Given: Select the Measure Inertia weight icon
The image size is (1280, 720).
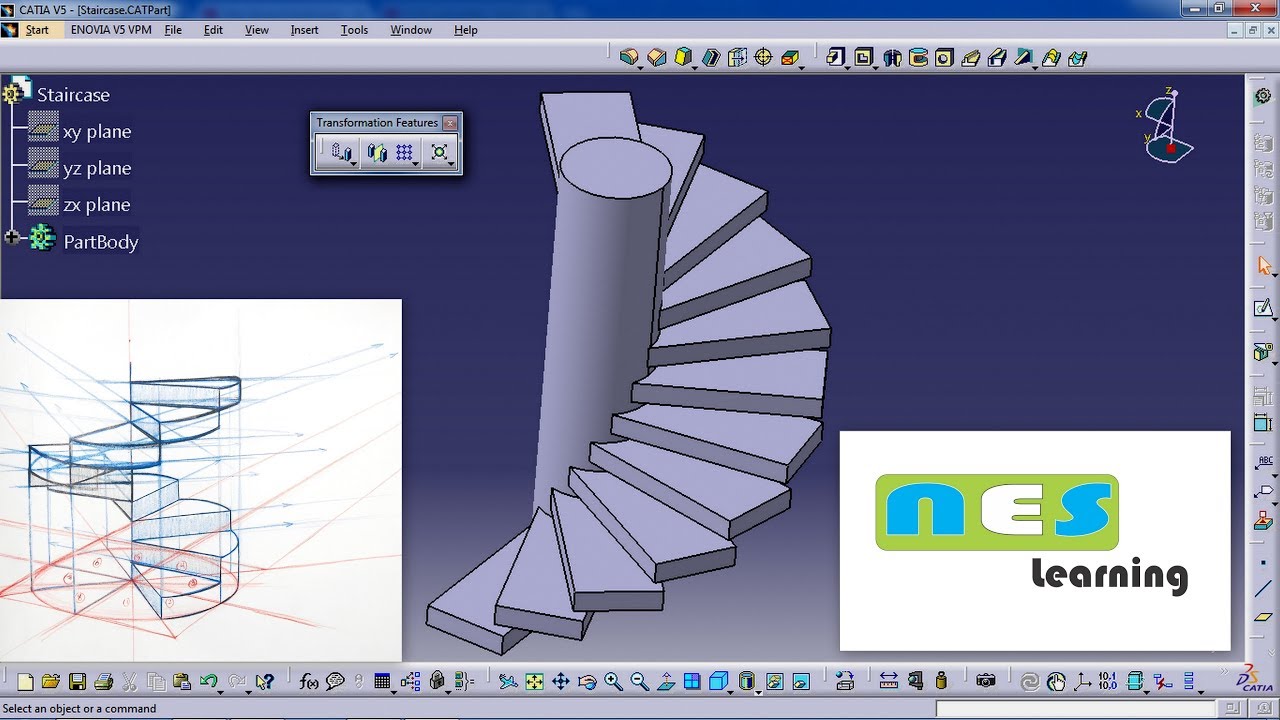Looking at the screenshot, I should click(x=941, y=681).
